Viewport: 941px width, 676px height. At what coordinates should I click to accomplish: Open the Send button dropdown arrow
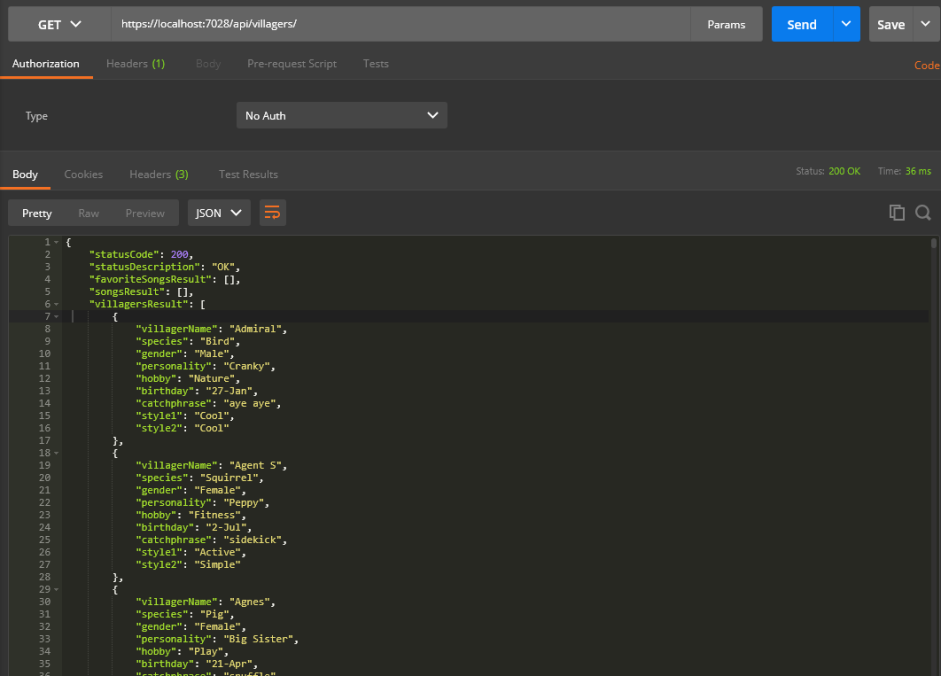(846, 23)
